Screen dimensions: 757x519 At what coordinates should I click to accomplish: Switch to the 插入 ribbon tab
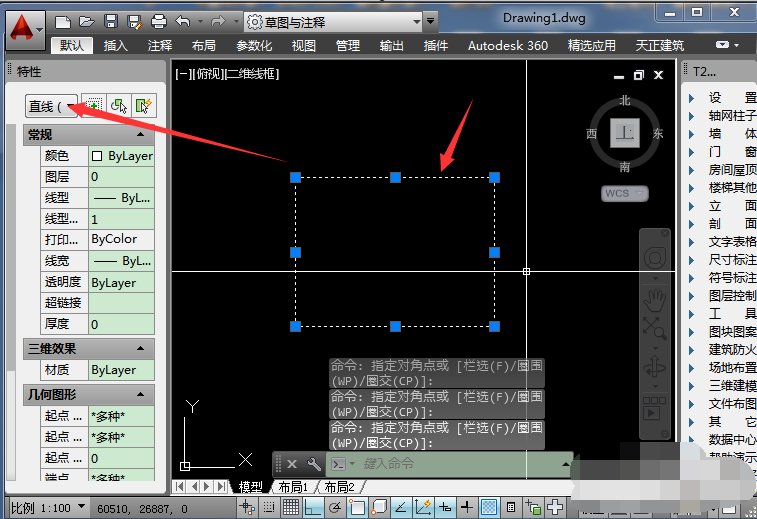(x=116, y=45)
